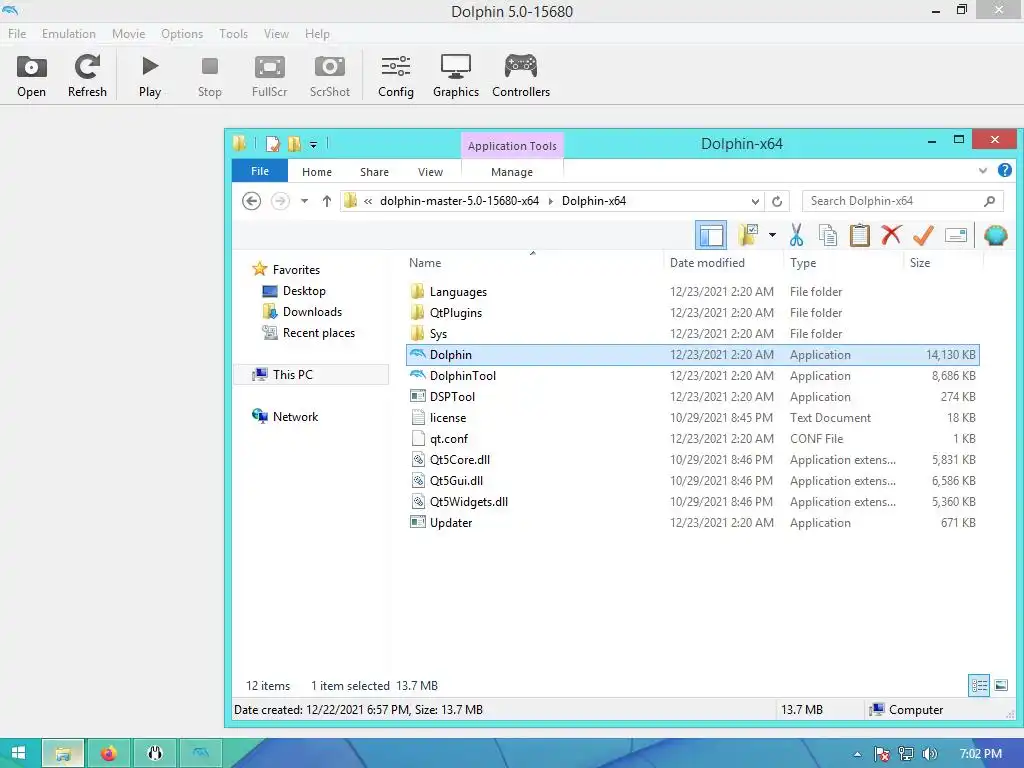Select Downloads in navigation pane

click(x=302, y=312)
